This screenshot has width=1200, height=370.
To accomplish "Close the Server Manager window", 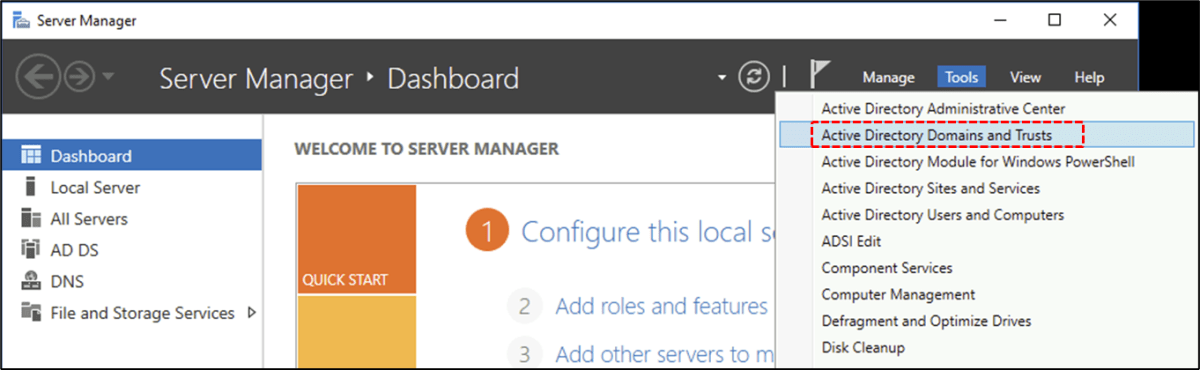I will [x=1110, y=20].
